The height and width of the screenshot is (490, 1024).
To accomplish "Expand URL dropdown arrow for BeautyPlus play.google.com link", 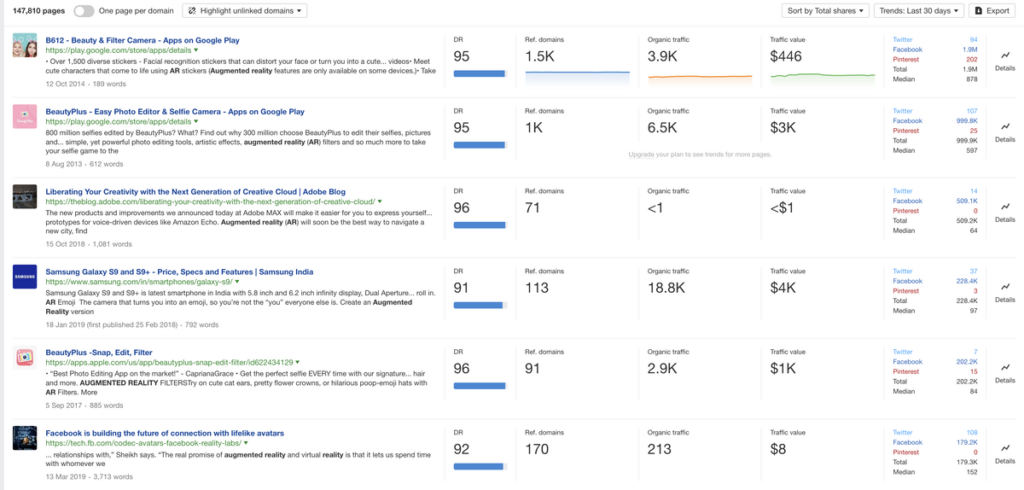I will click(195, 122).
